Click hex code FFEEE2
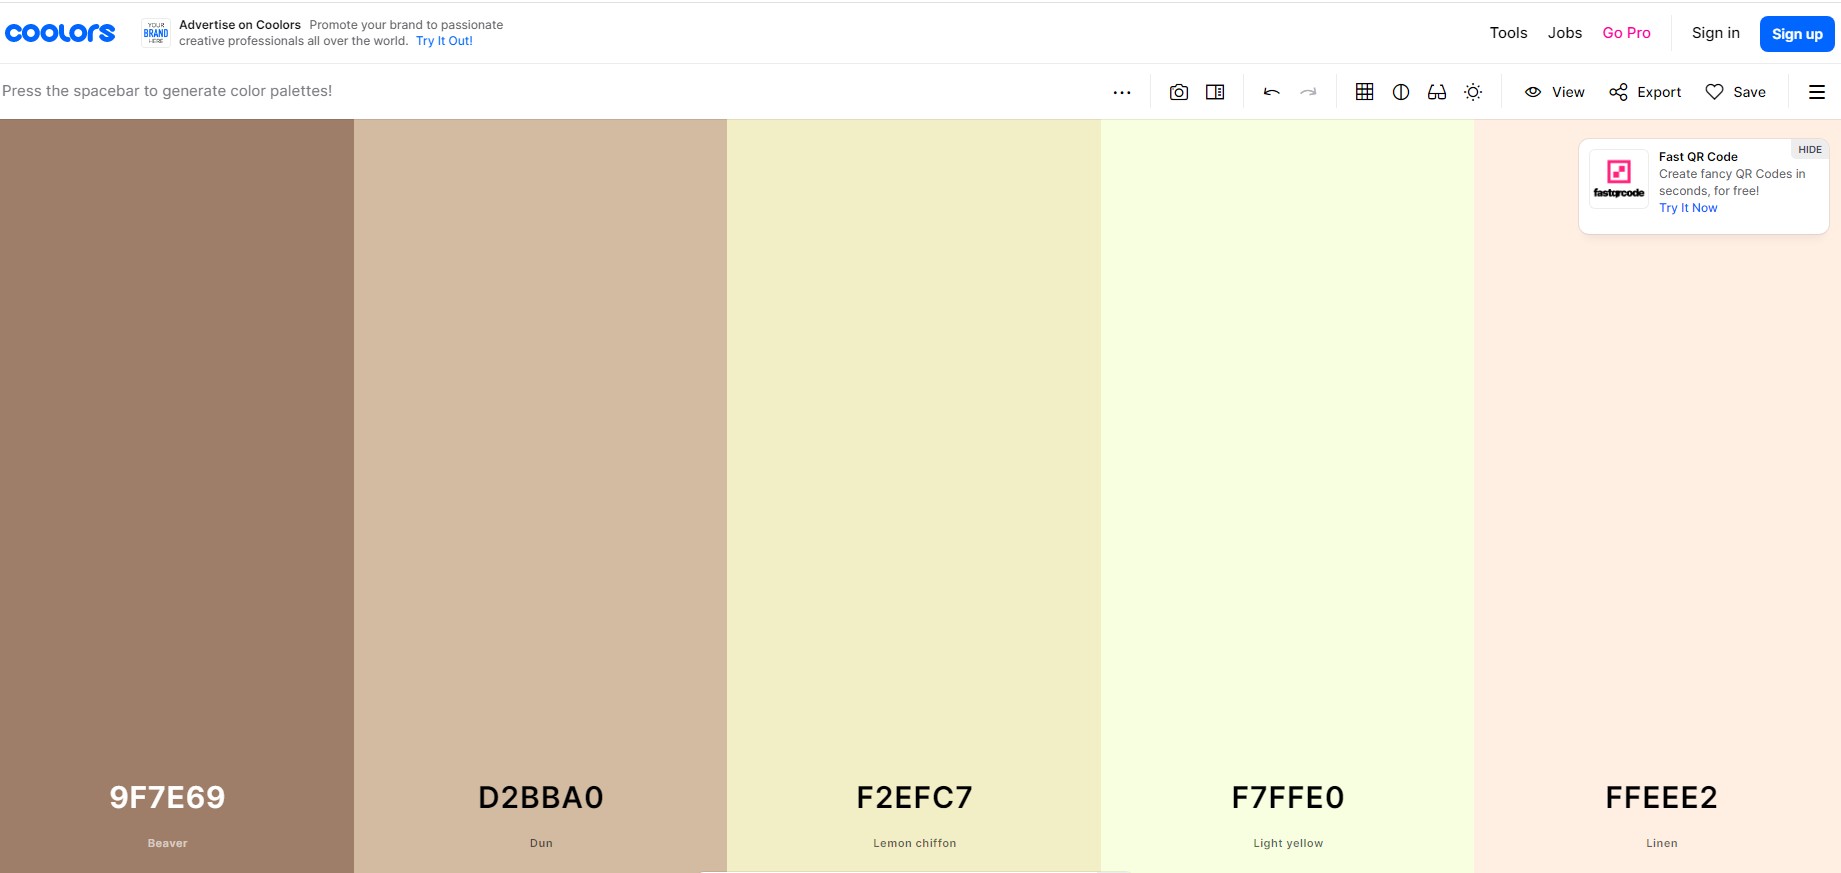This screenshot has width=1841, height=873. coord(1661,797)
